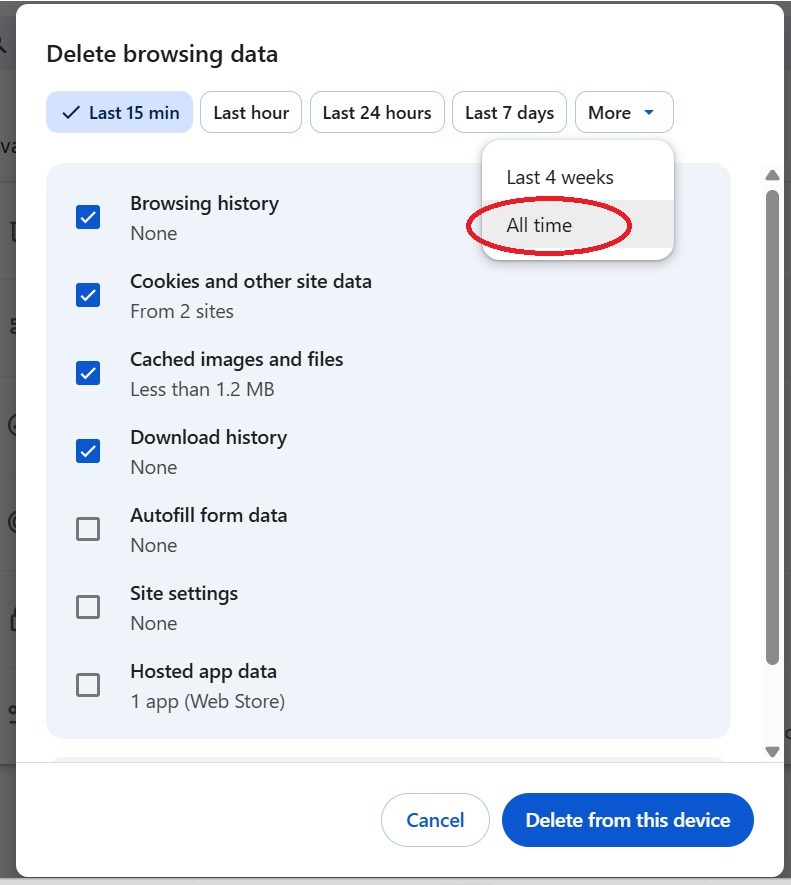Disable Download history deletion
This screenshot has width=791, height=885.
coord(89,450)
